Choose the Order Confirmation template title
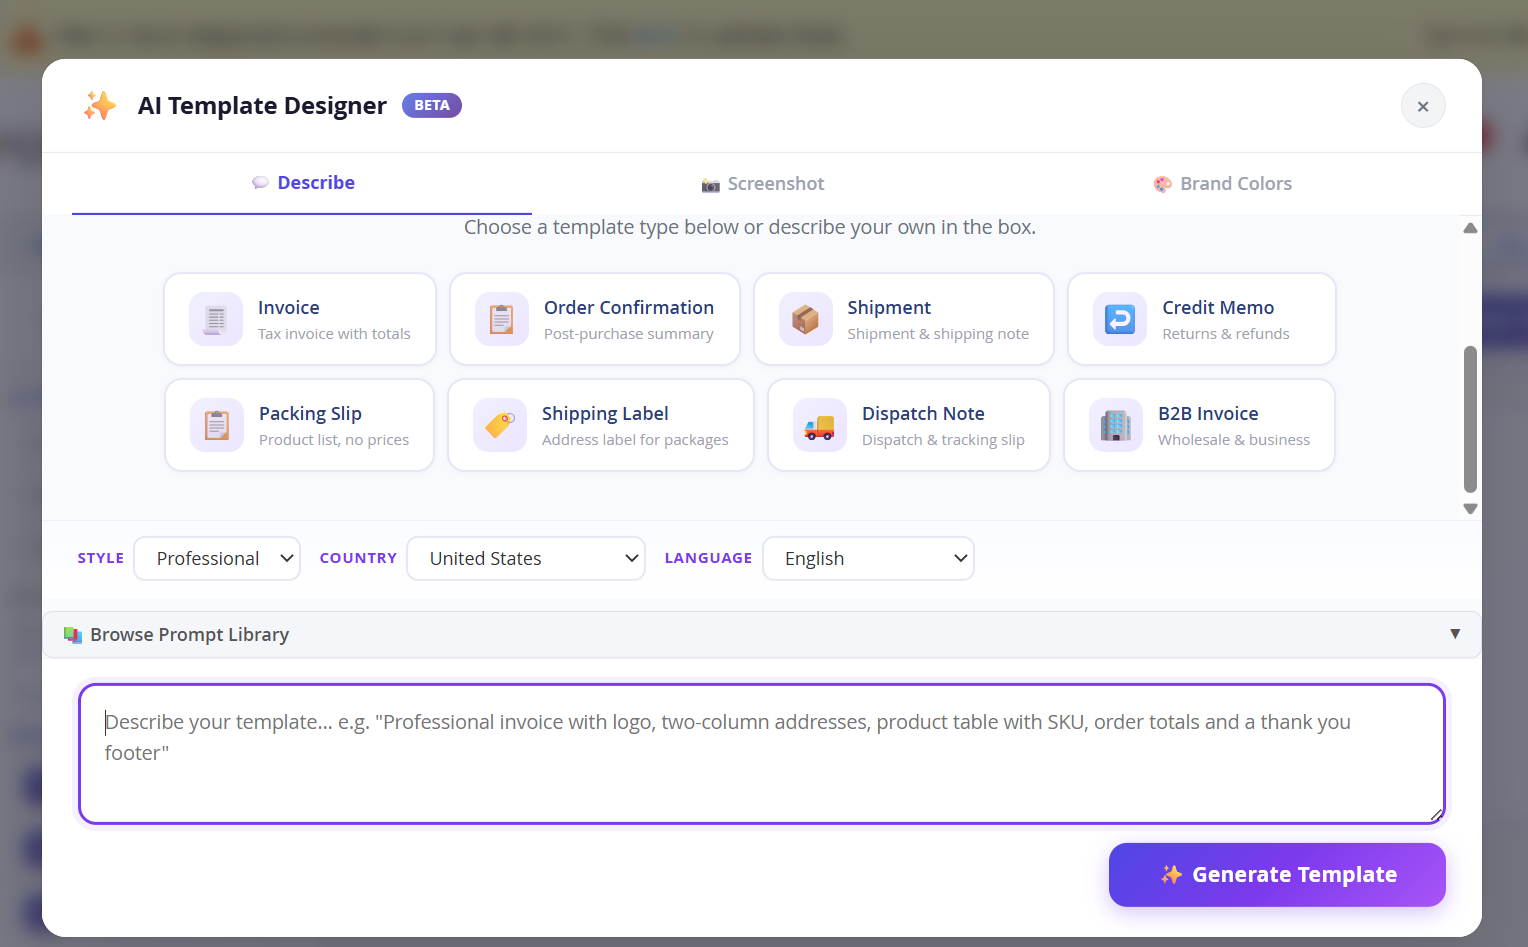The image size is (1528, 947). [x=629, y=308]
